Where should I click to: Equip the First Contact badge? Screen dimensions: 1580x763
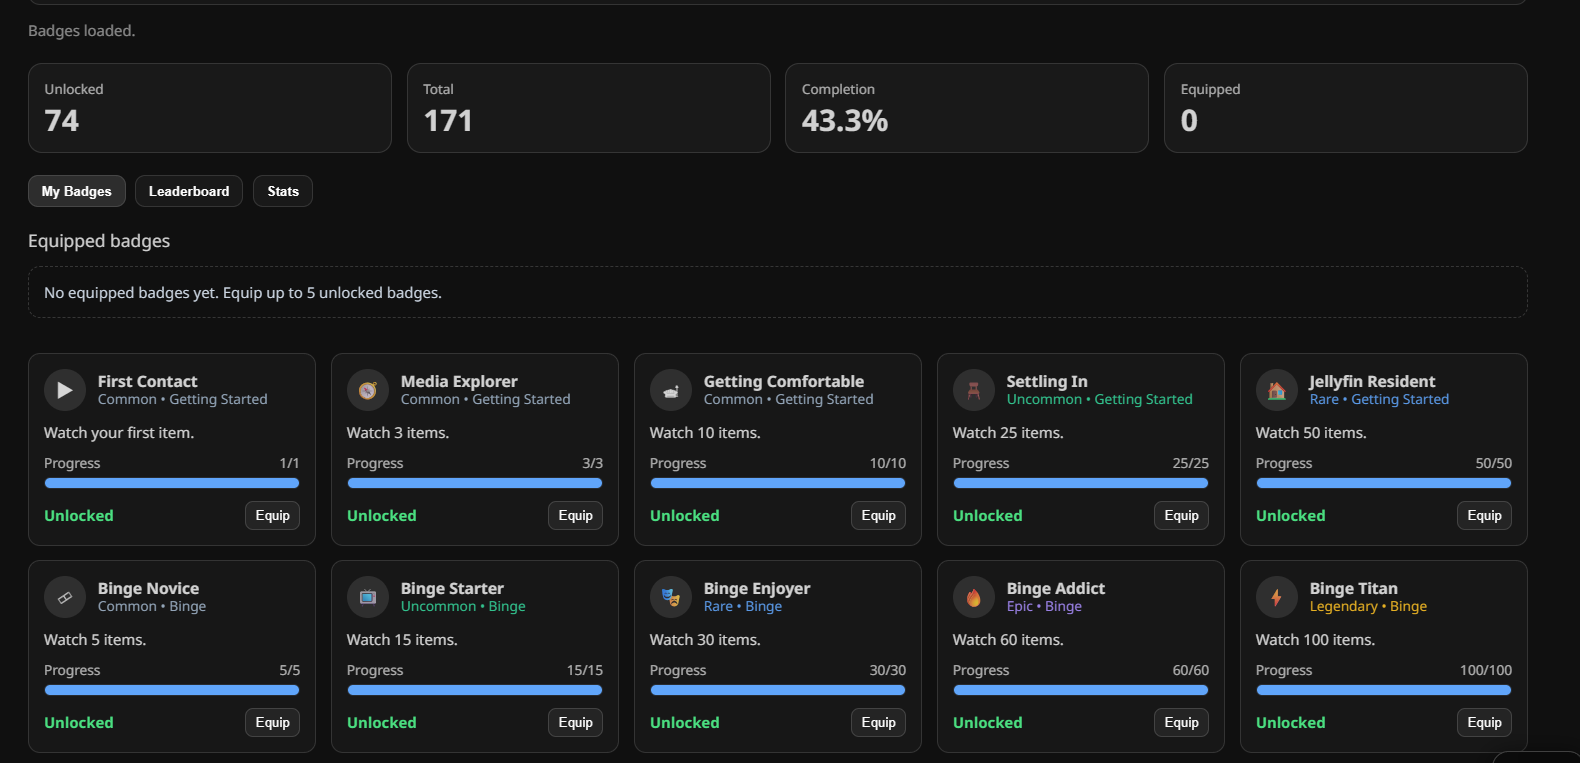273,516
